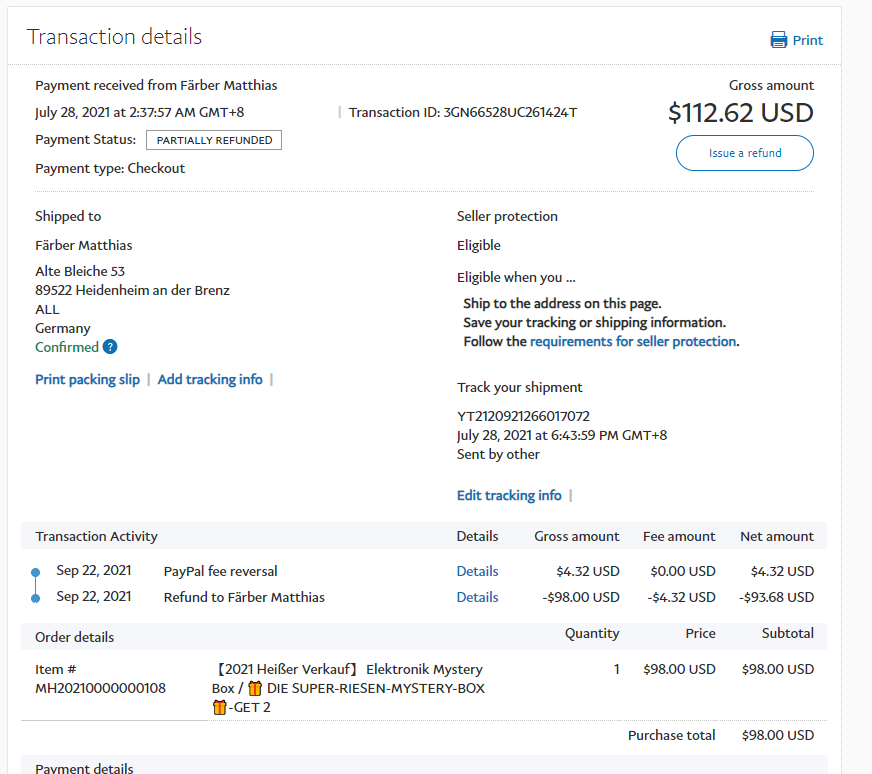
Task: Click the gift icon before DIE SUPER-RIESEN-MYSTERY-BOX
Action: [x=254, y=688]
